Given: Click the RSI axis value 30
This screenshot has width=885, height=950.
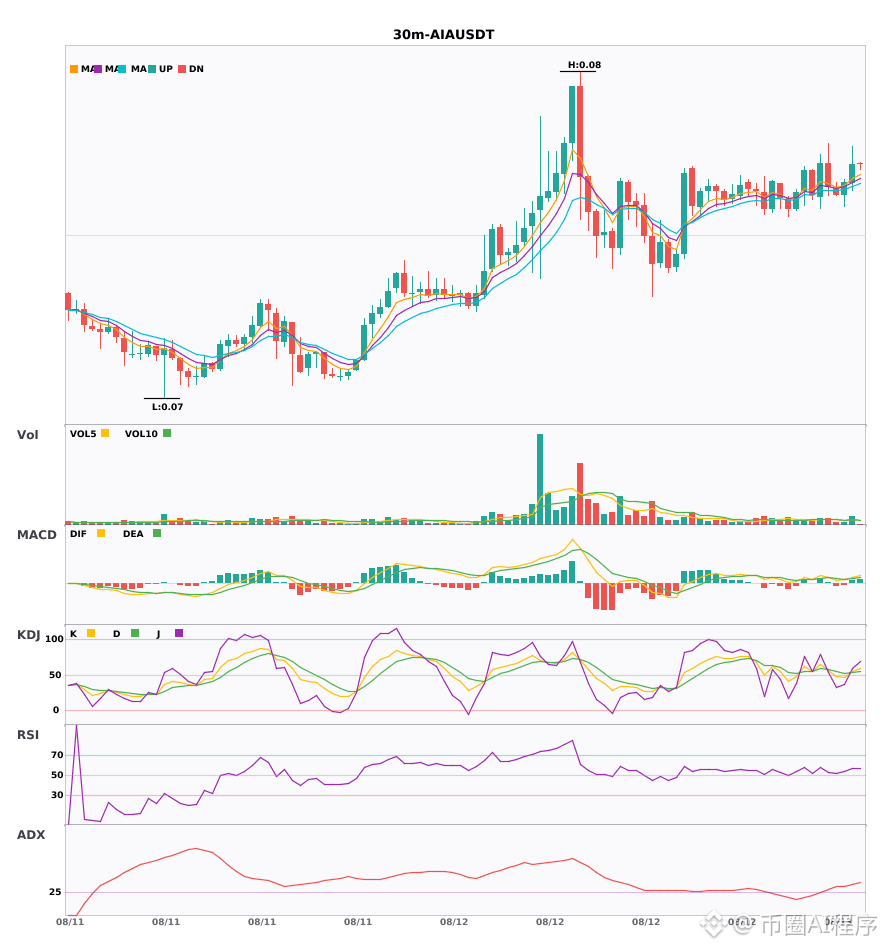Looking at the screenshot, I should click(x=57, y=795).
